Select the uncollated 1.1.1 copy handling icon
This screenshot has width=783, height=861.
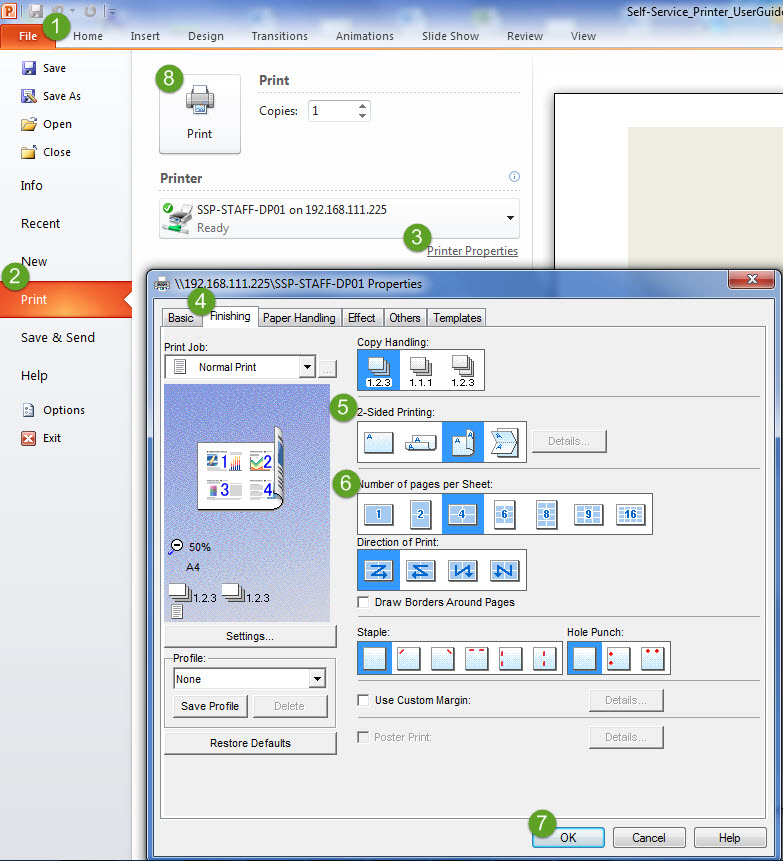[420, 370]
